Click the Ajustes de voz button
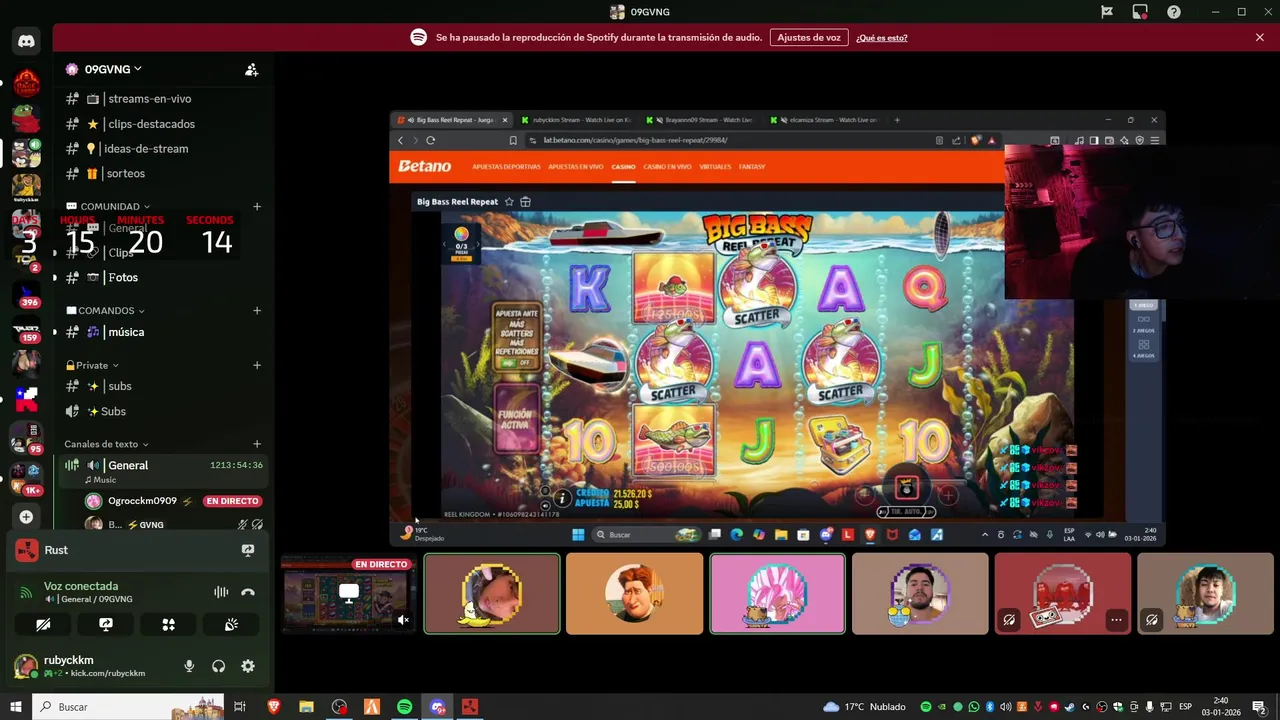Image resolution: width=1280 pixels, height=720 pixels. 809,37
